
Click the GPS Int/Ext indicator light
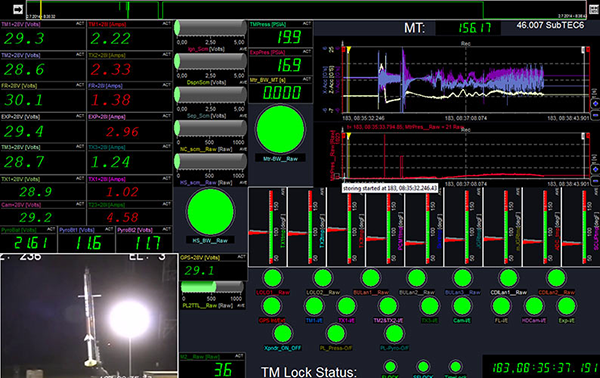pos(272,306)
